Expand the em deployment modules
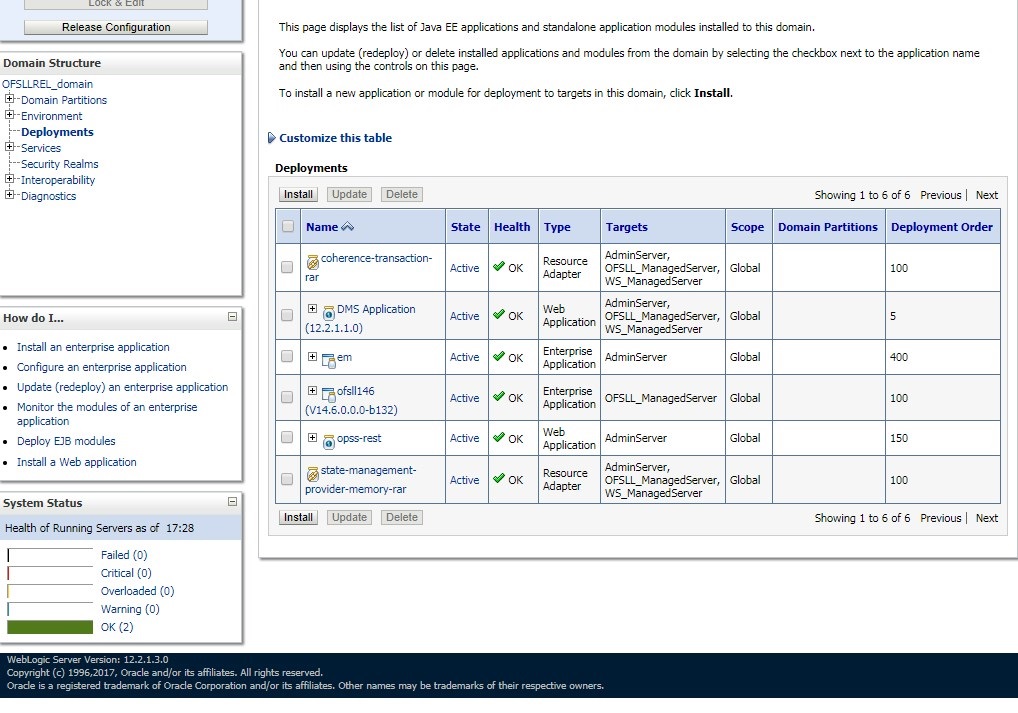The height and width of the screenshot is (713, 1018). [312, 356]
